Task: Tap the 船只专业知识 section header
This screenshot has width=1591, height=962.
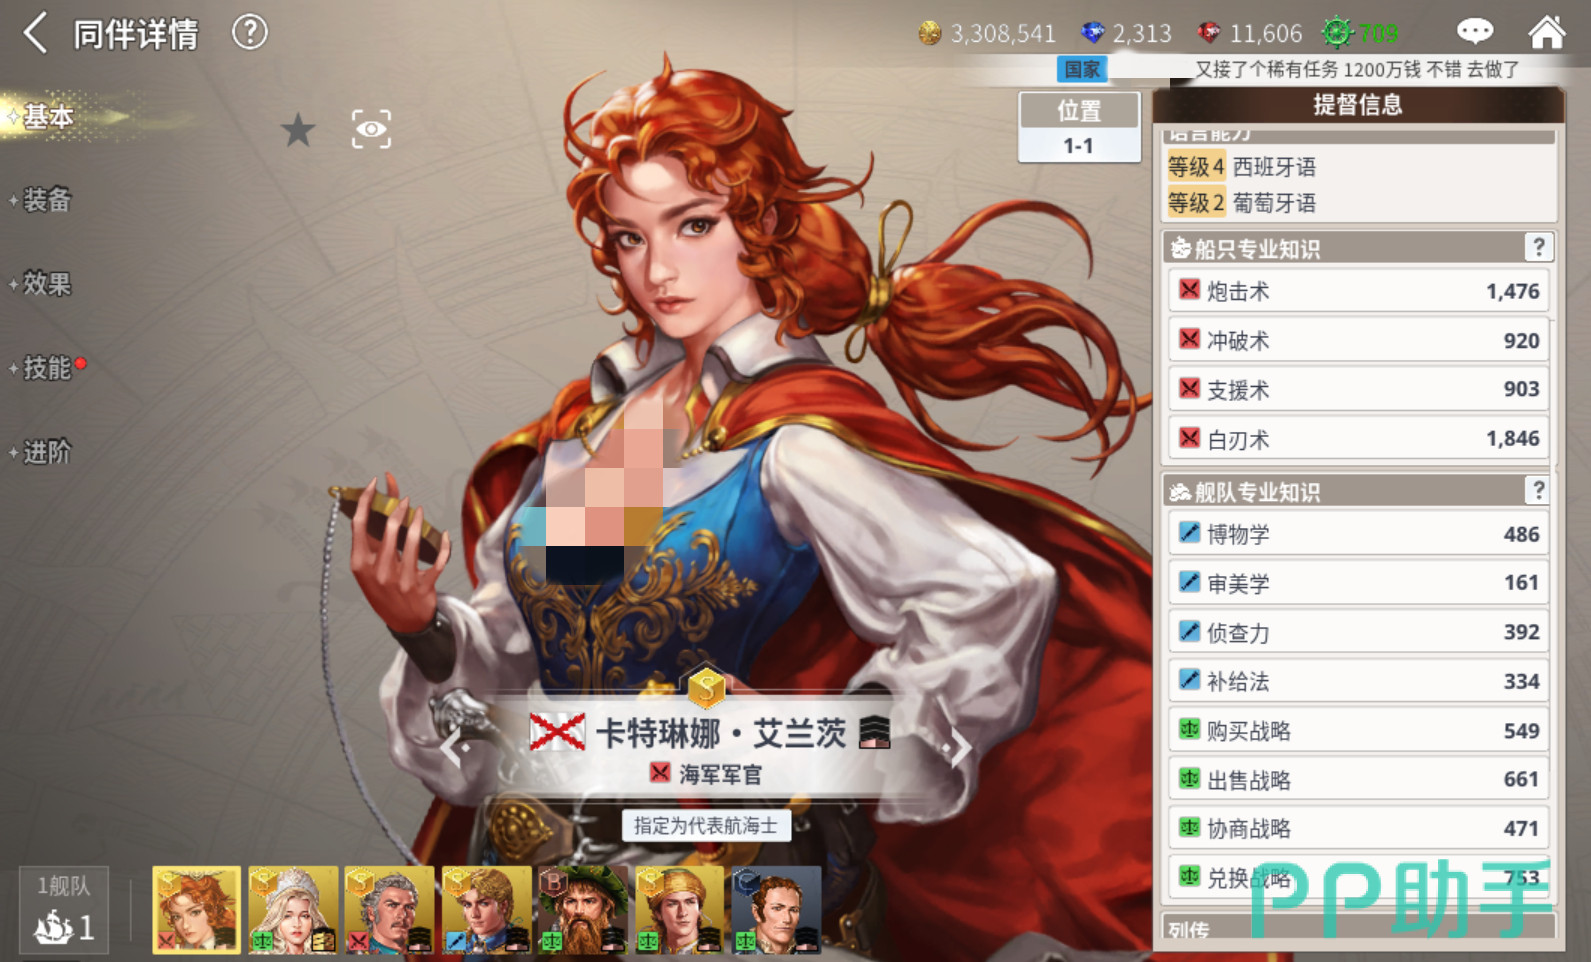Action: coord(1358,247)
